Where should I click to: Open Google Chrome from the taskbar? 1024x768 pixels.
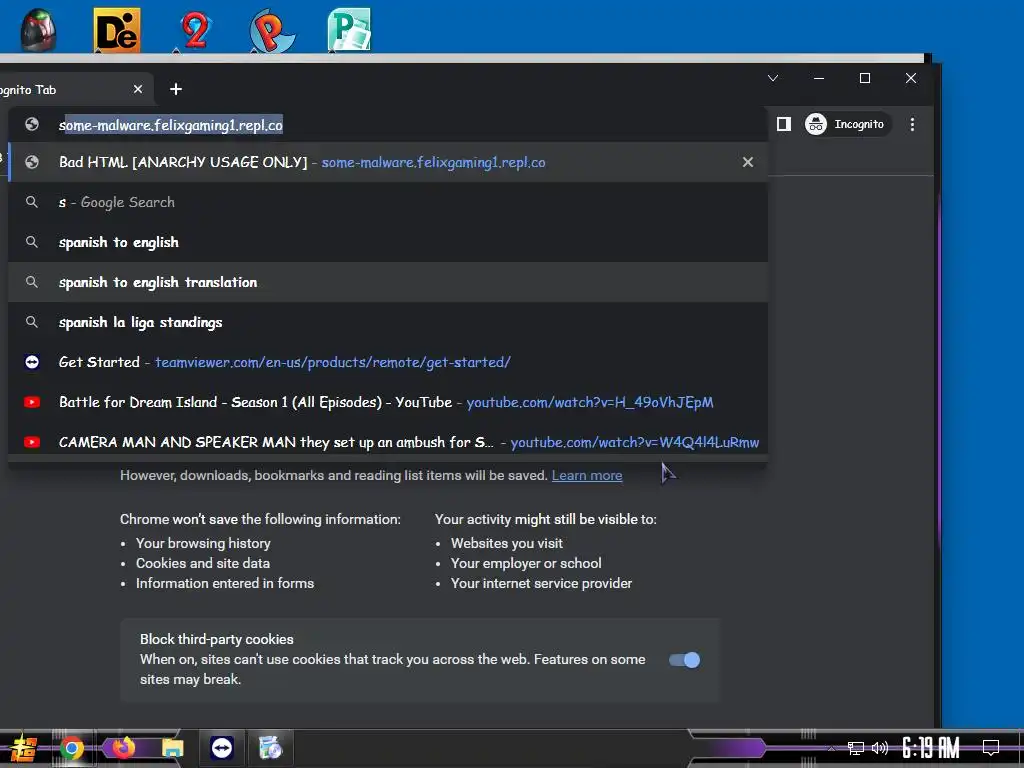72,748
